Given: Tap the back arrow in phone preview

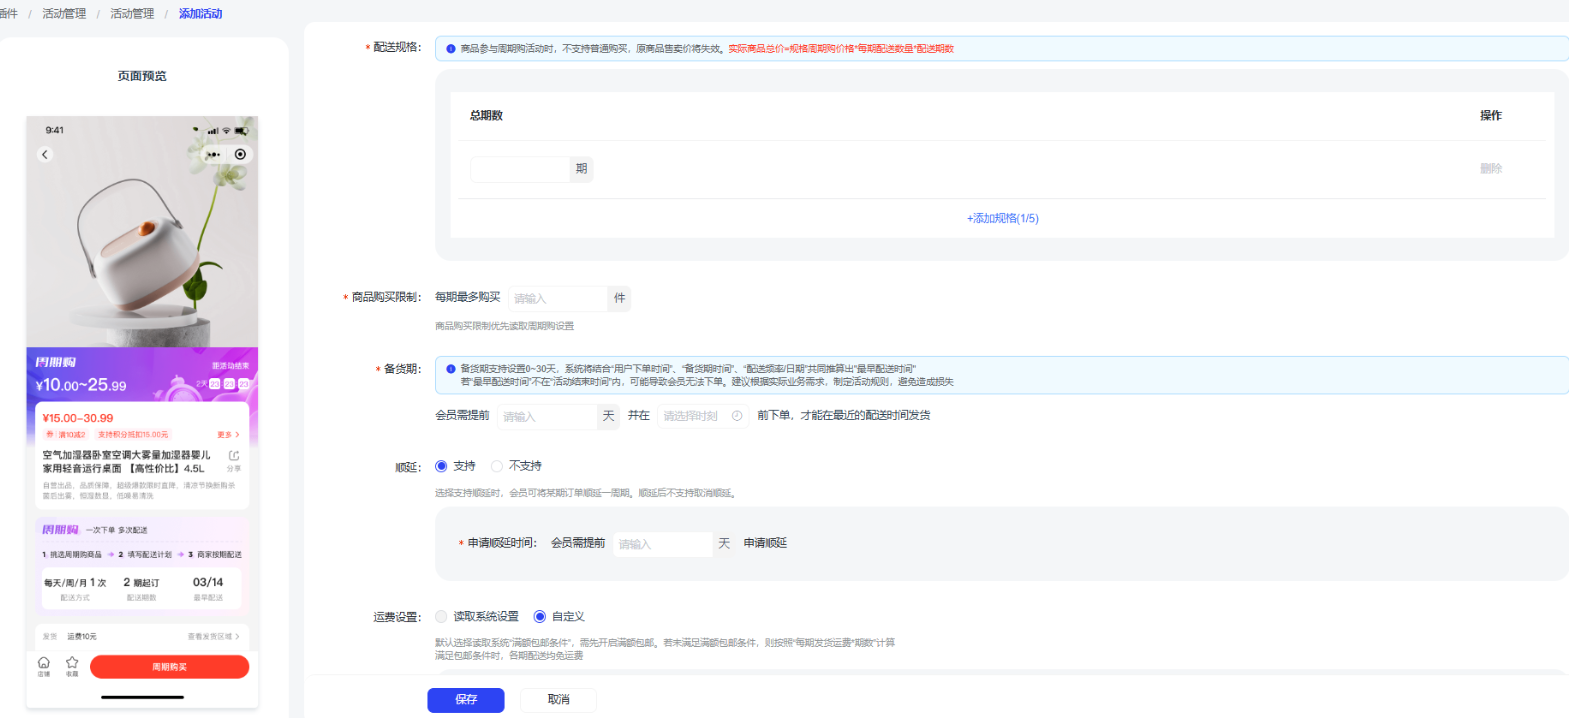Looking at the screenshot, I should 45,154.
